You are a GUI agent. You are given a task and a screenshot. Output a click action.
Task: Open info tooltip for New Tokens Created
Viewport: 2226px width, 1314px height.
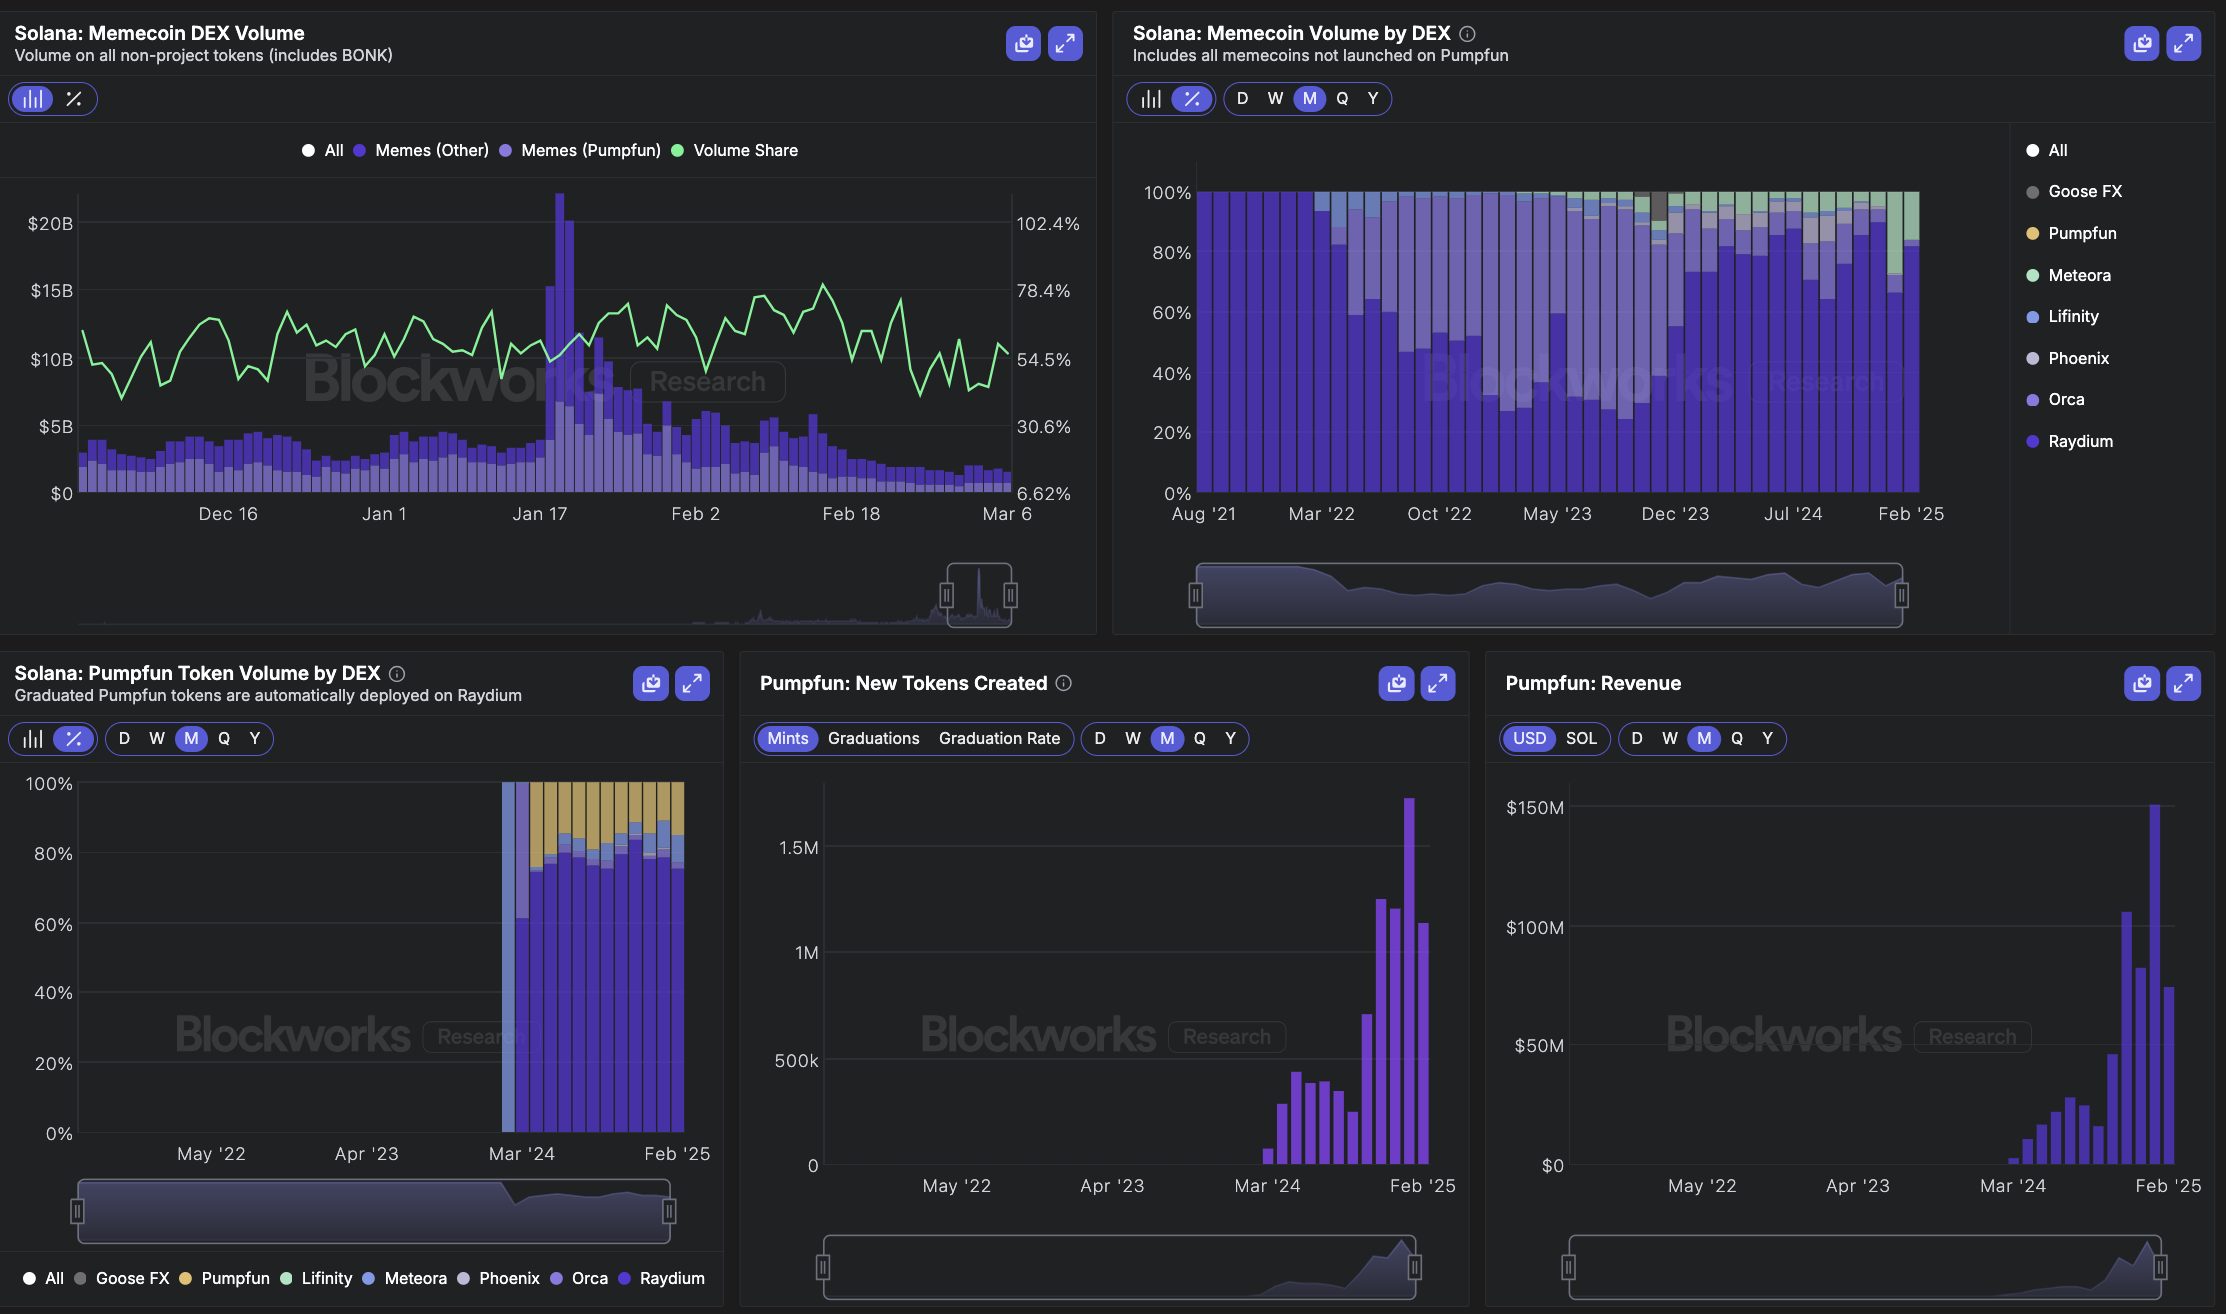click(1064, 683)
